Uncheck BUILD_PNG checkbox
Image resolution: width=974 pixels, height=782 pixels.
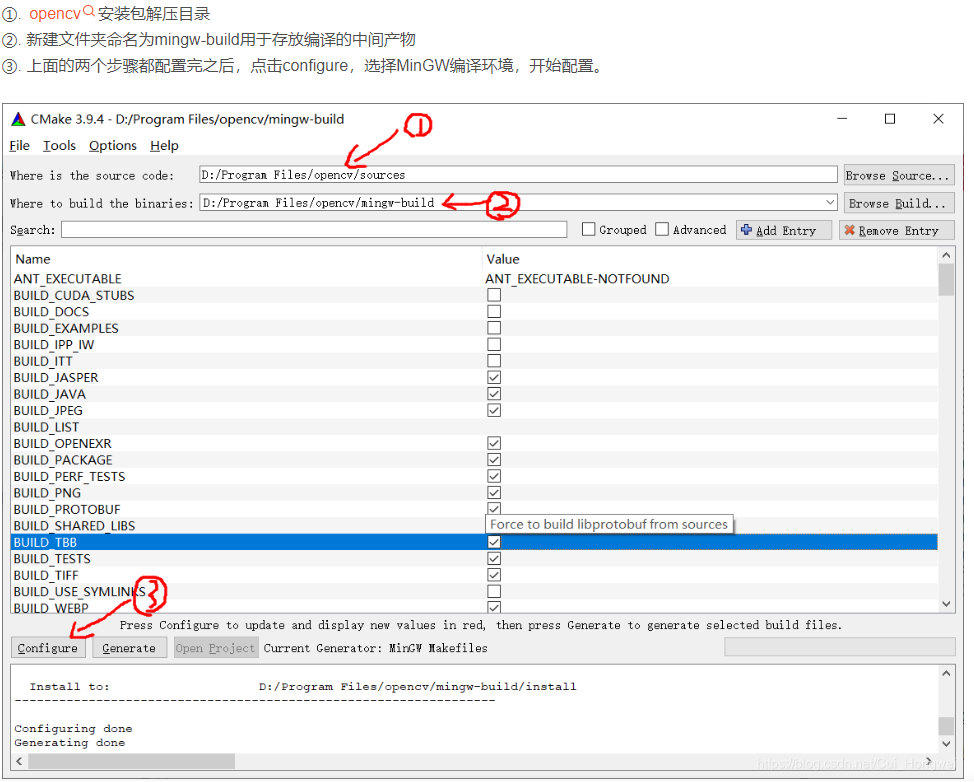coord(494,493)
